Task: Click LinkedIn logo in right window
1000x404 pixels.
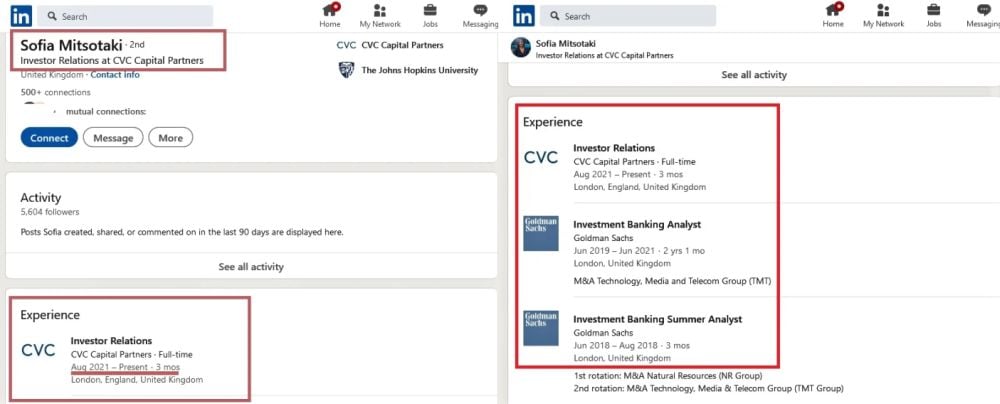Action: pos(524,16)
